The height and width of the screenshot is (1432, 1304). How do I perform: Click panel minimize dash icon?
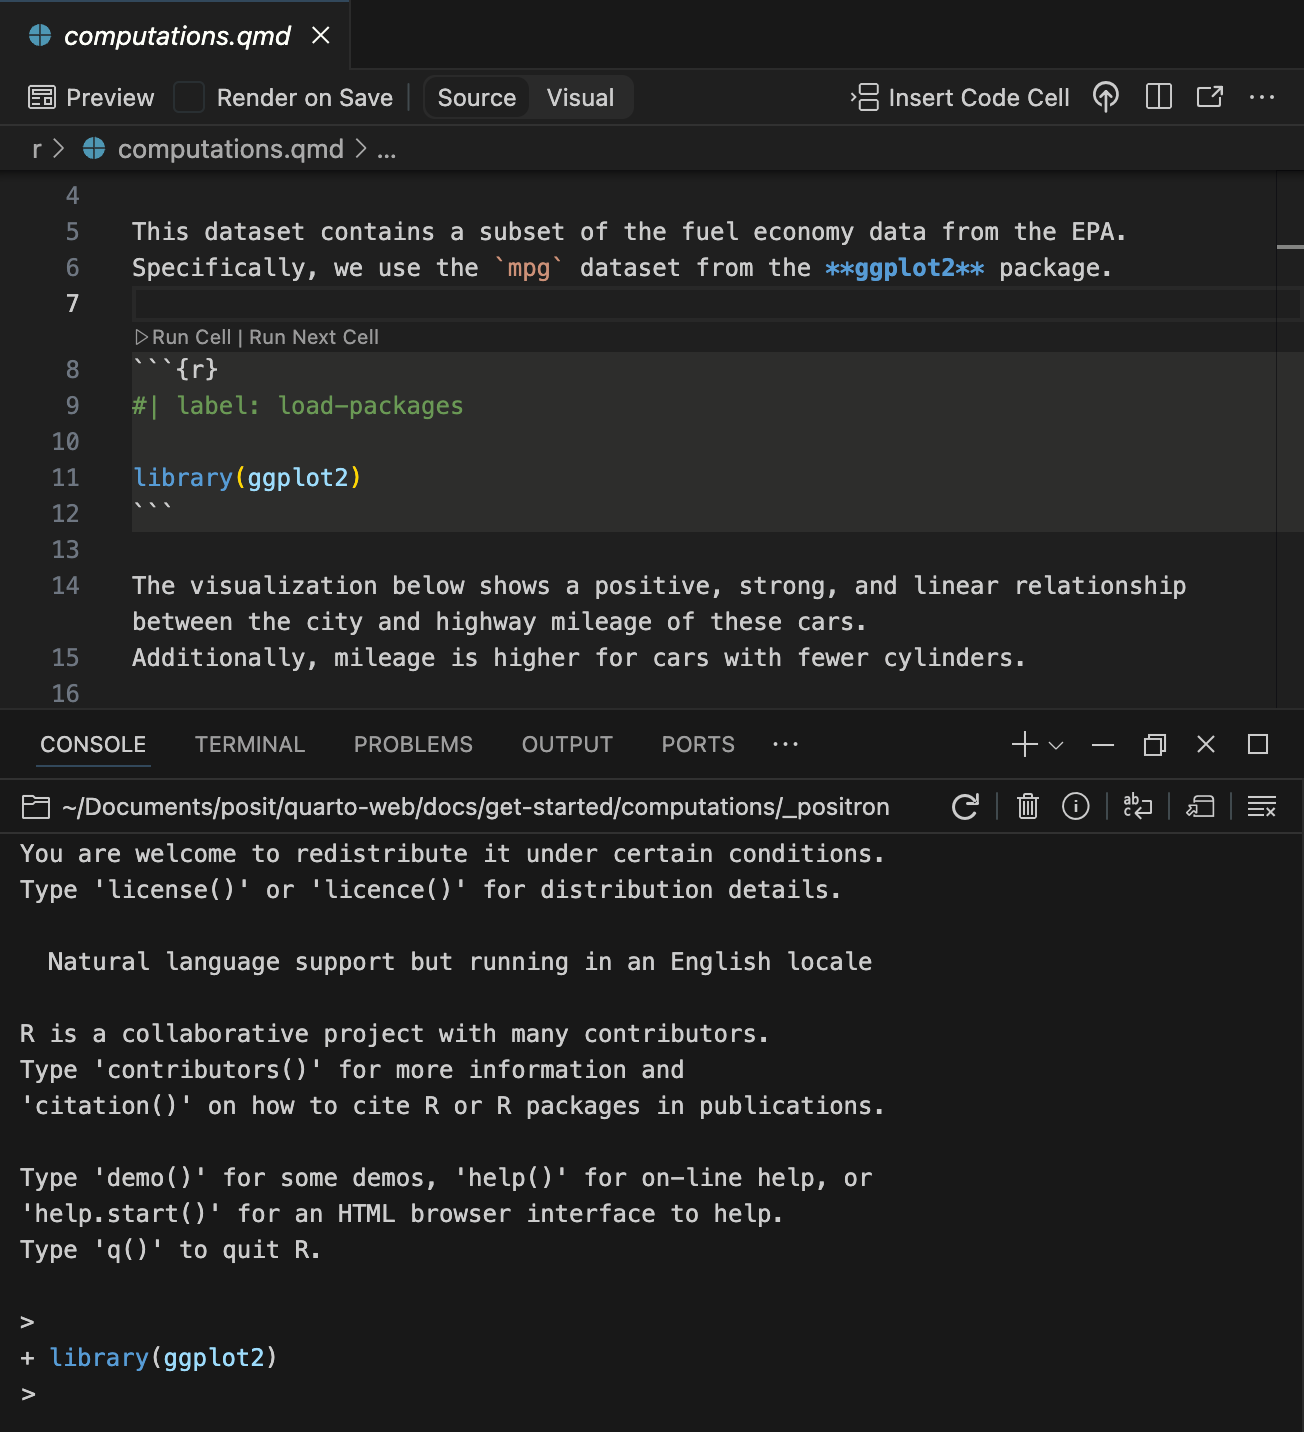click(1103, 745)
